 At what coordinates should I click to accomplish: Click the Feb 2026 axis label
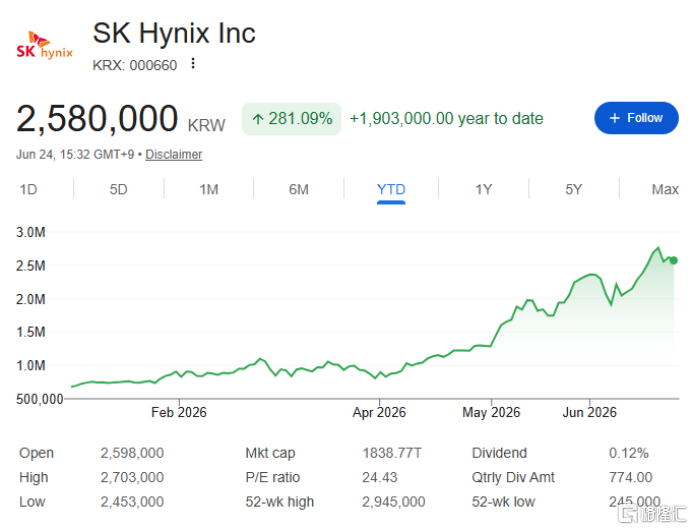[179, 412]
